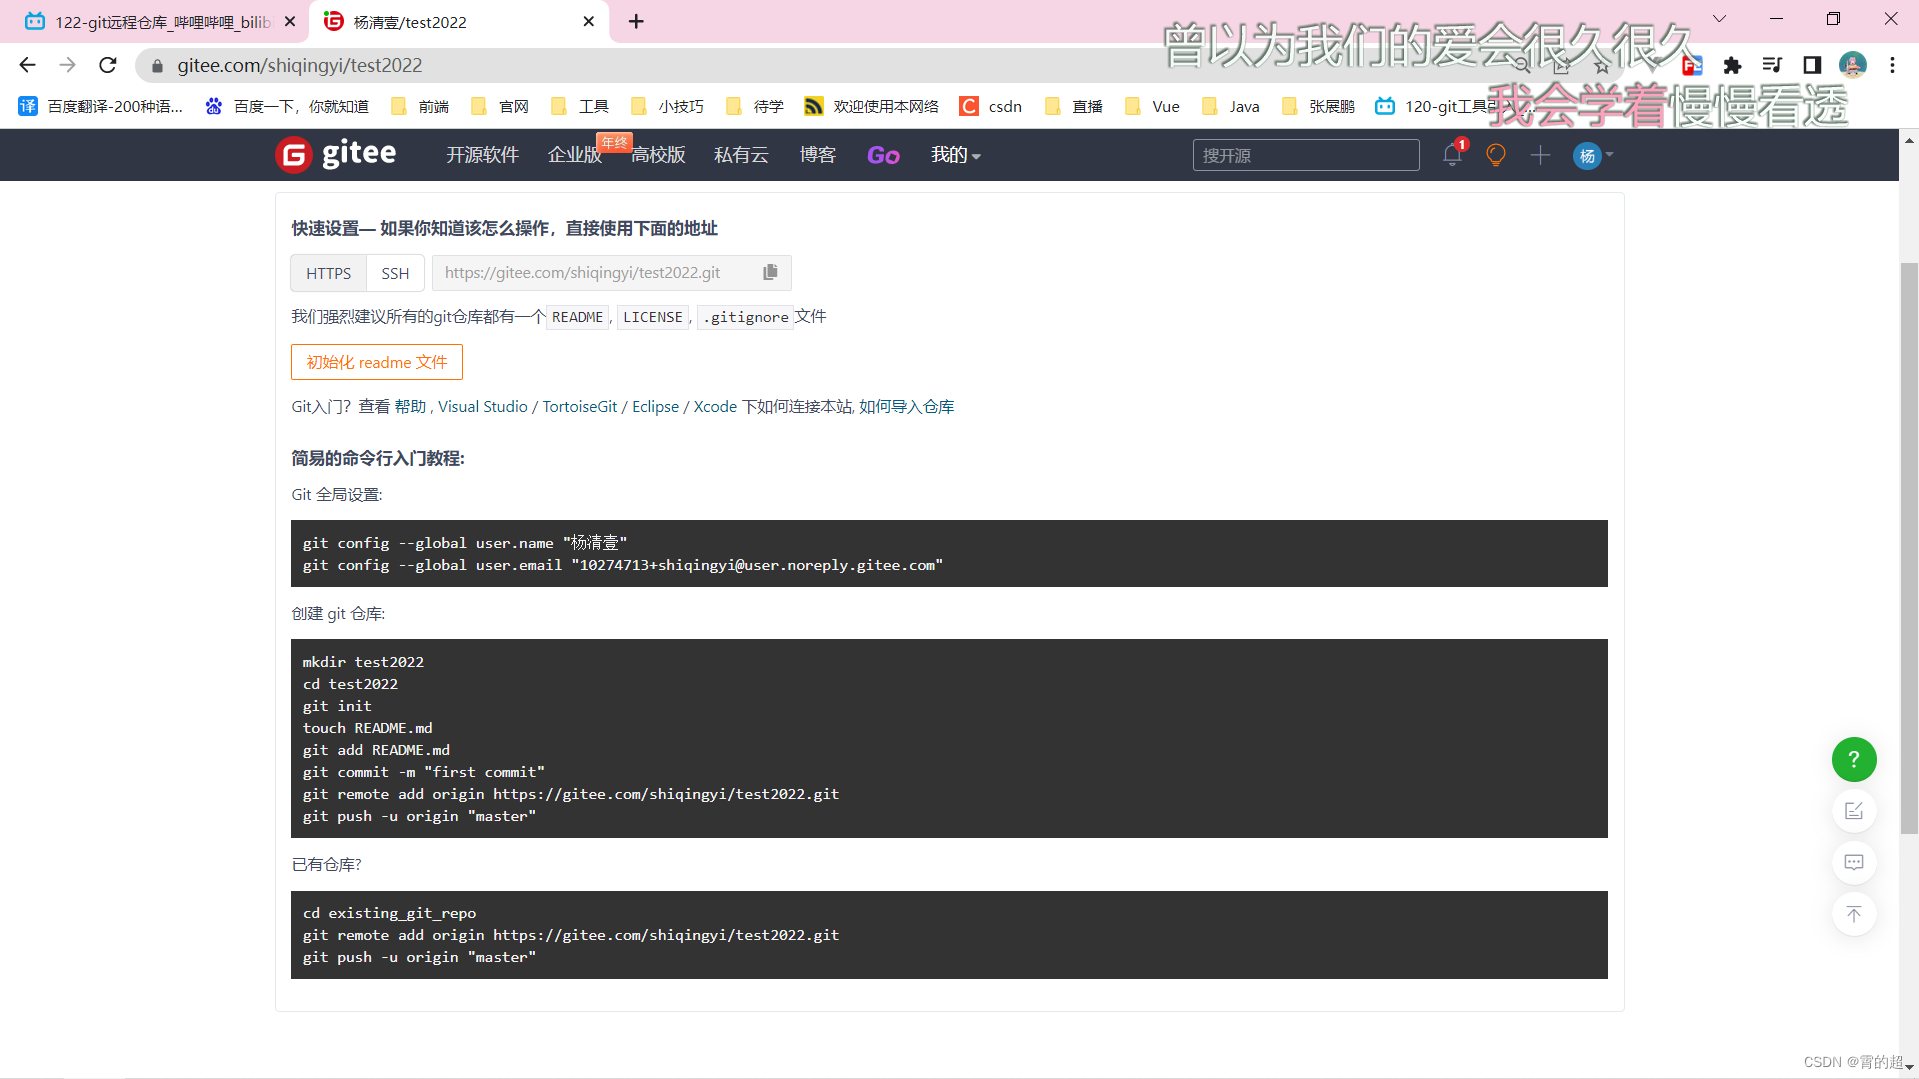Screen dimensions: 1919x1079
Task: Select the HTTPS protocol button
Action: (329, 273)
